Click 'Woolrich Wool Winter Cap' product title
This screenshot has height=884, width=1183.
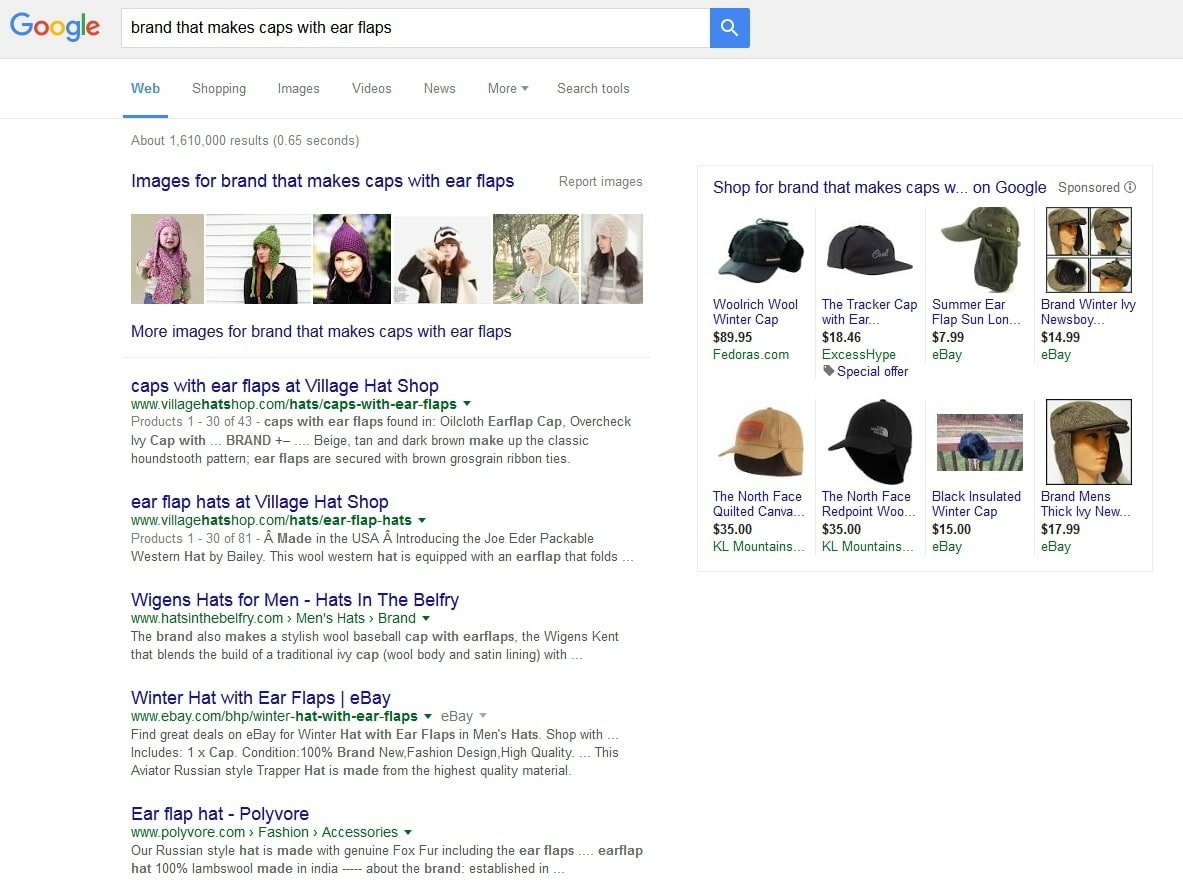[x=755, y=312]
